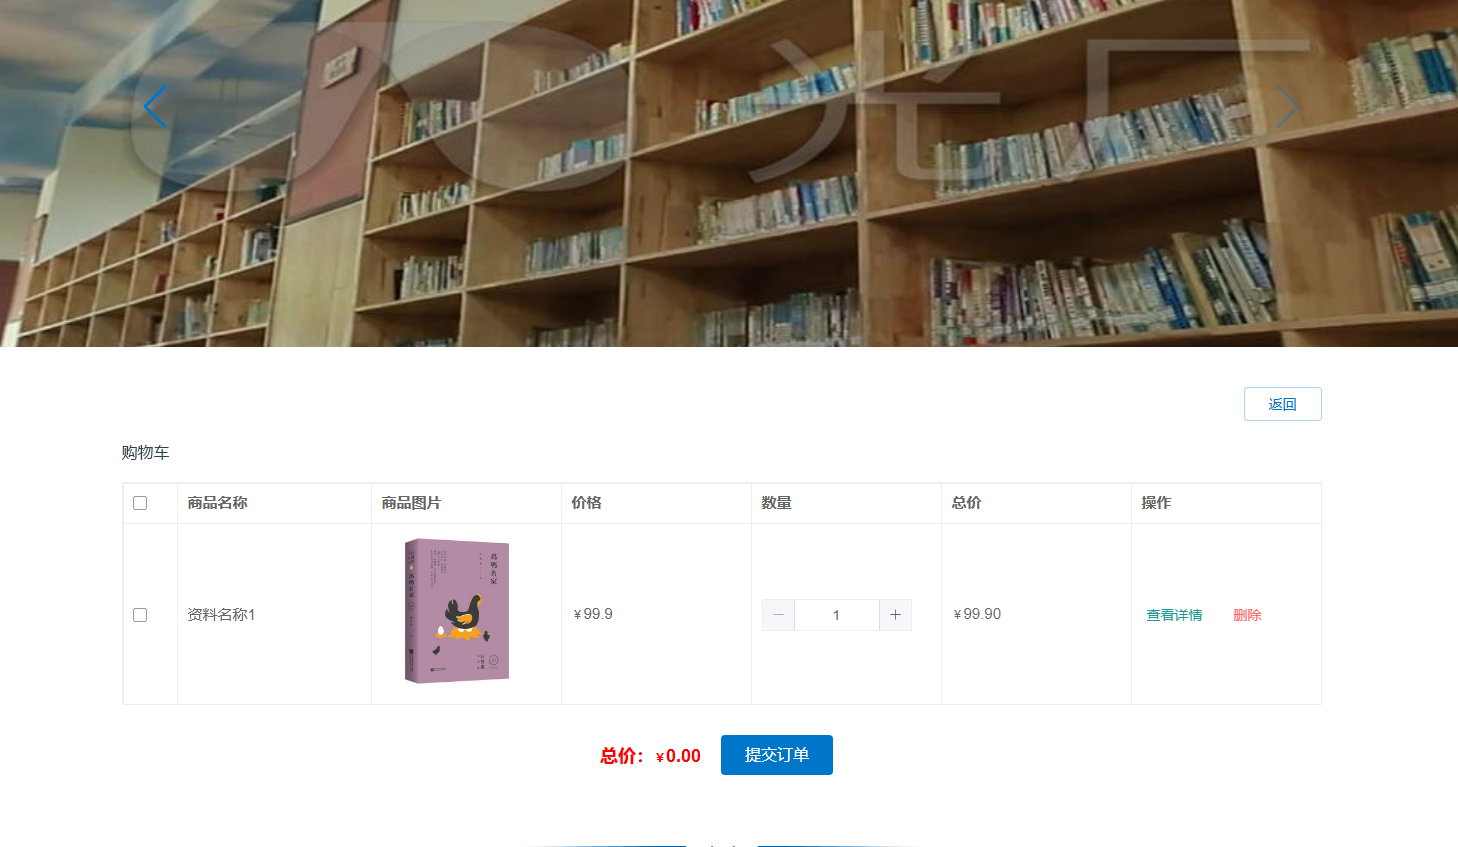Click the 返回 button
This screenshot has width=1458, height=847.
[1282, 404]
